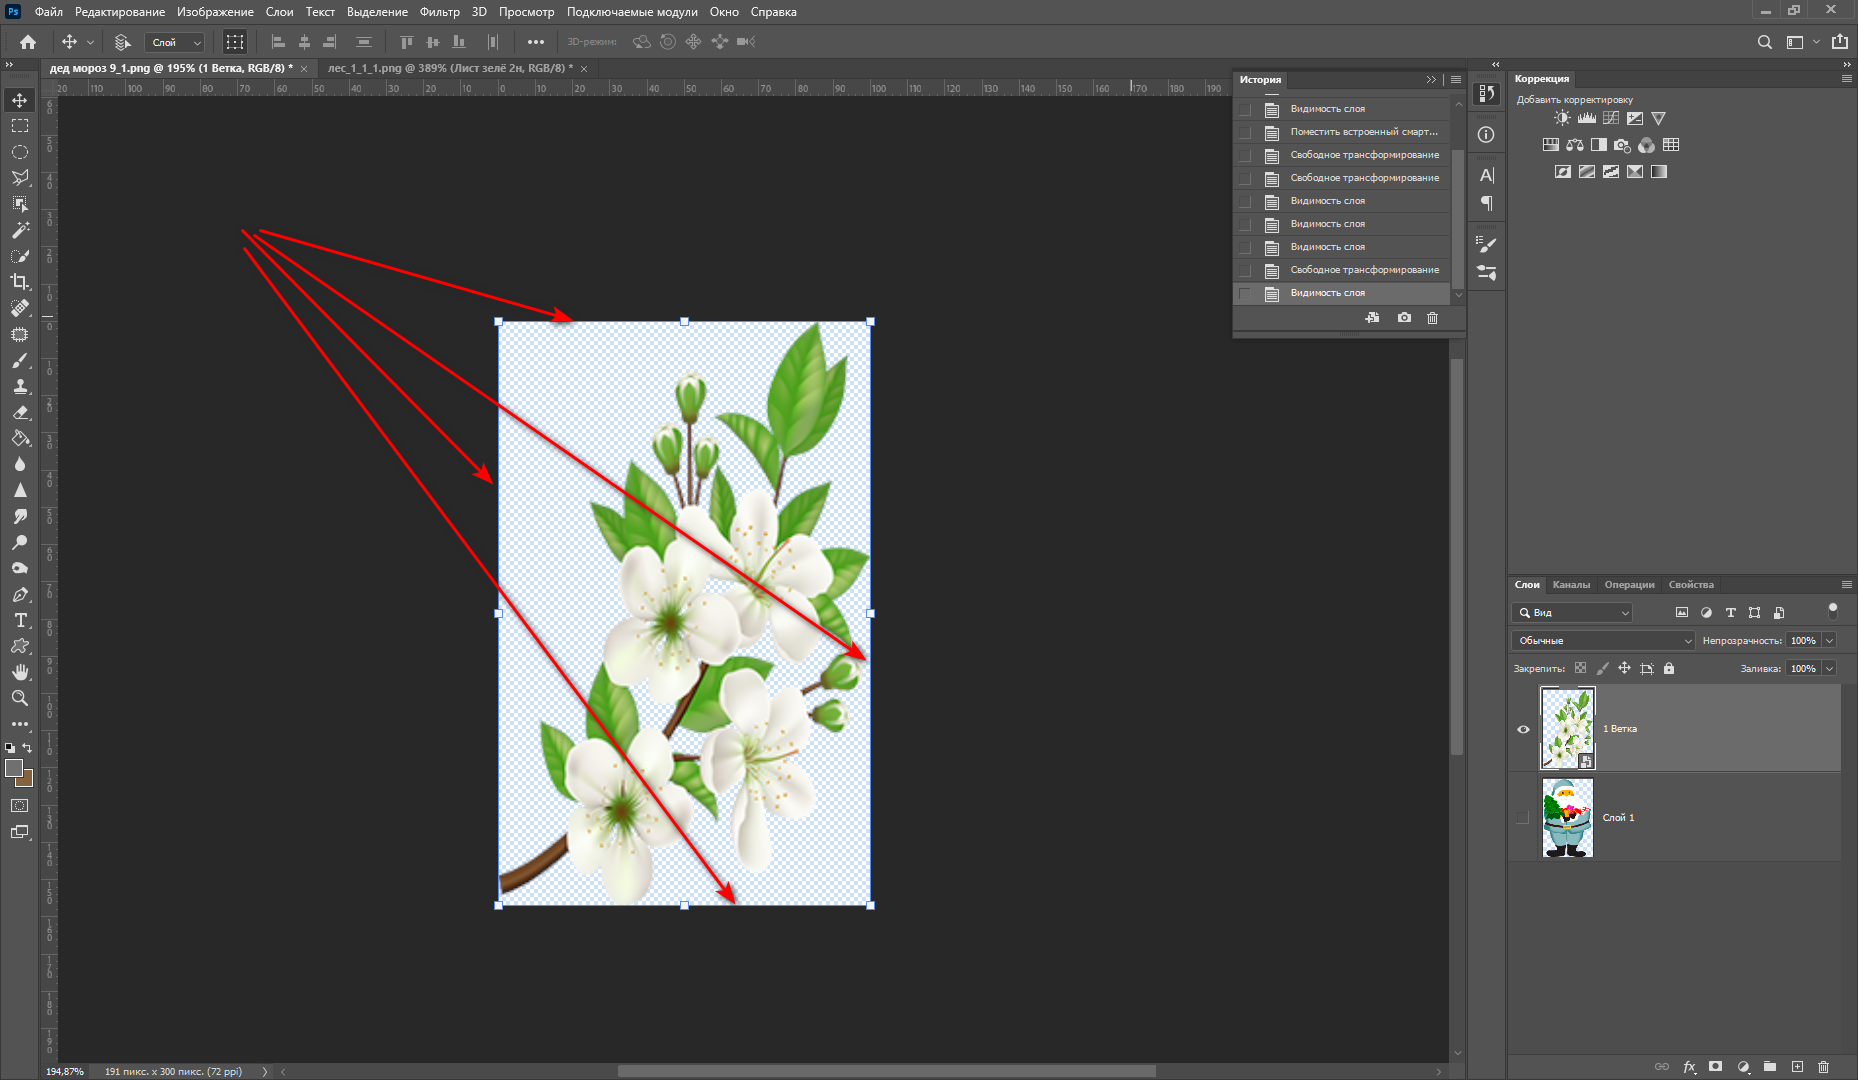Select the Zoom tool
1858x1080 pixels.
20,698
